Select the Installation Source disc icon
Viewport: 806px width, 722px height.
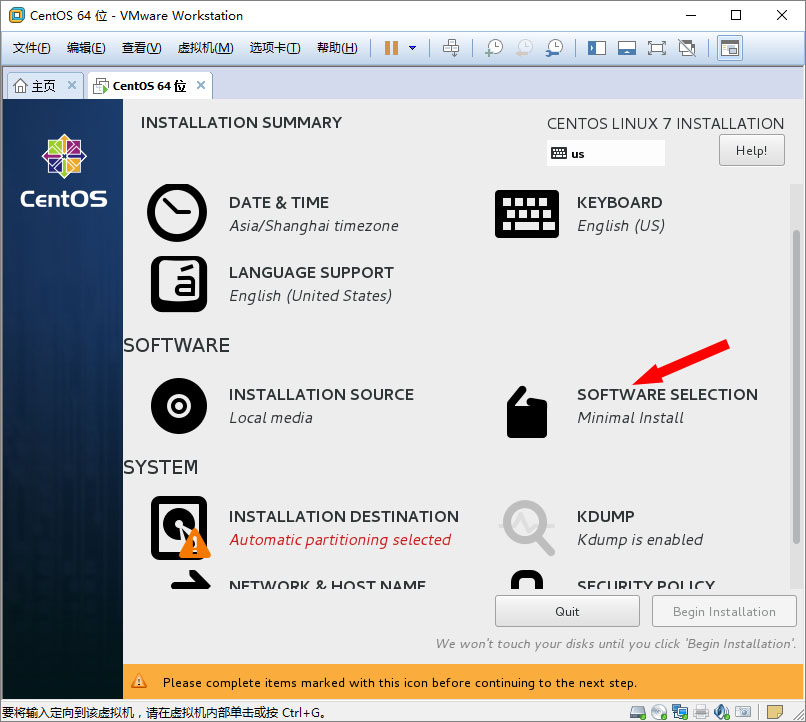[x=178, y=405]
